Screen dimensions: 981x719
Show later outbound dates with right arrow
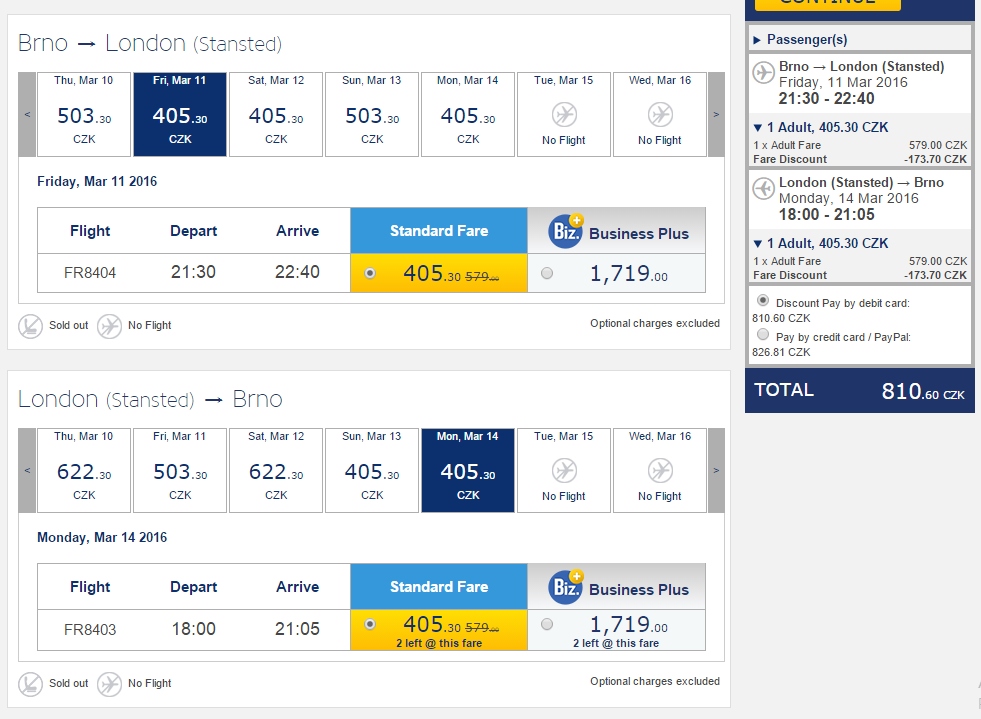pos(716,115)
